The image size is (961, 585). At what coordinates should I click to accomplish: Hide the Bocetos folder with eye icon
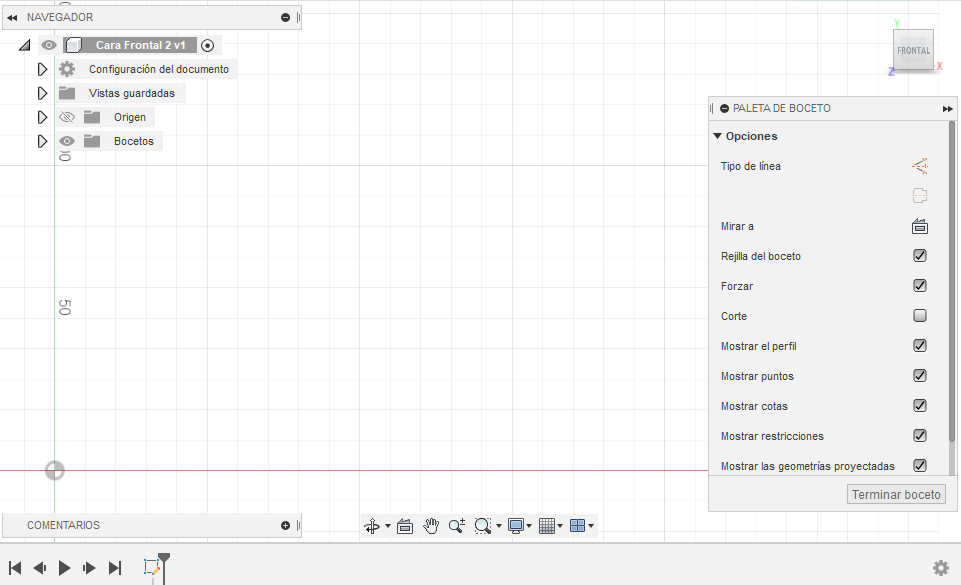[67, 141]
